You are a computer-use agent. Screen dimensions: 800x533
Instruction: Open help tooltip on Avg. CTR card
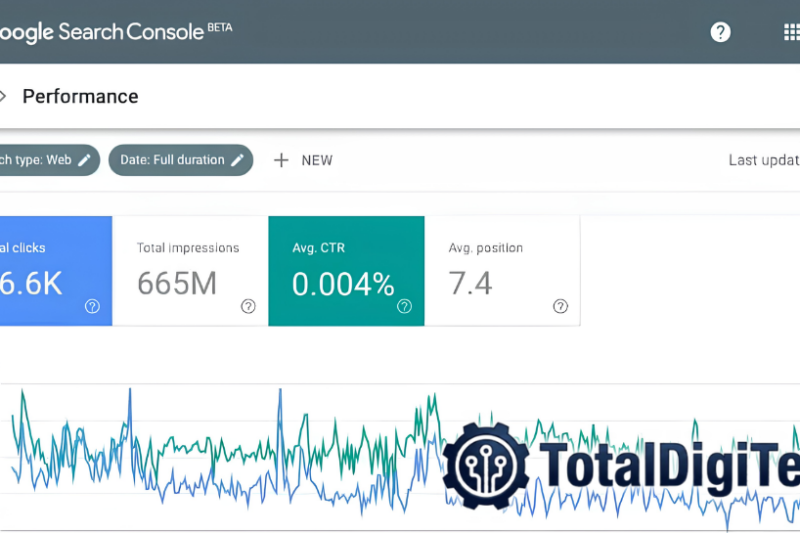(405, 306)
